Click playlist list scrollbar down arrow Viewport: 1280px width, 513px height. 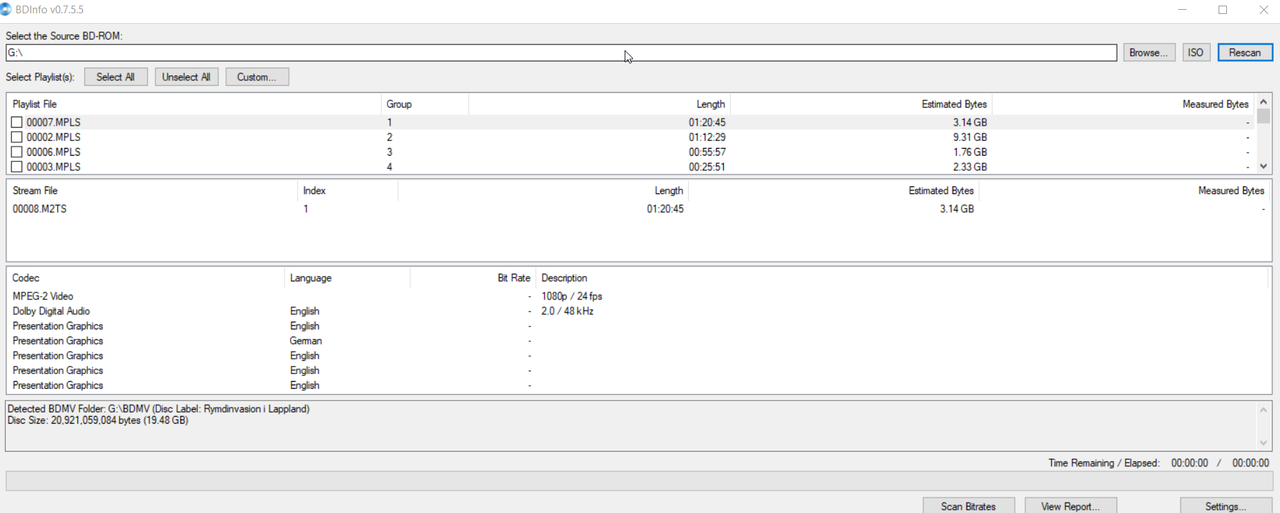pyautogui.click(x=1263, y=166)
